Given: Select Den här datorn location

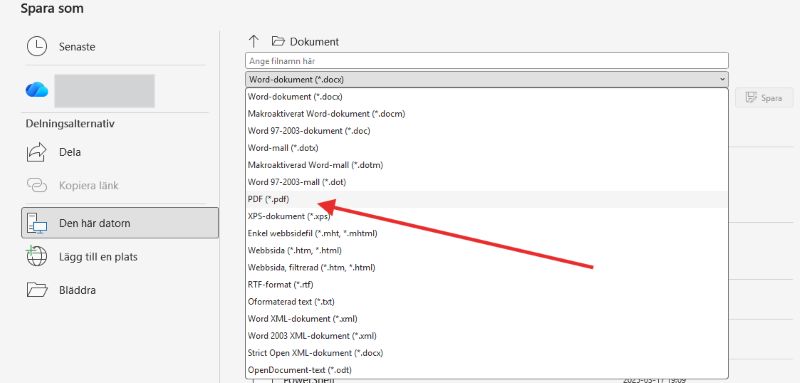Looking at the screenshot, I should pos(120,223).
